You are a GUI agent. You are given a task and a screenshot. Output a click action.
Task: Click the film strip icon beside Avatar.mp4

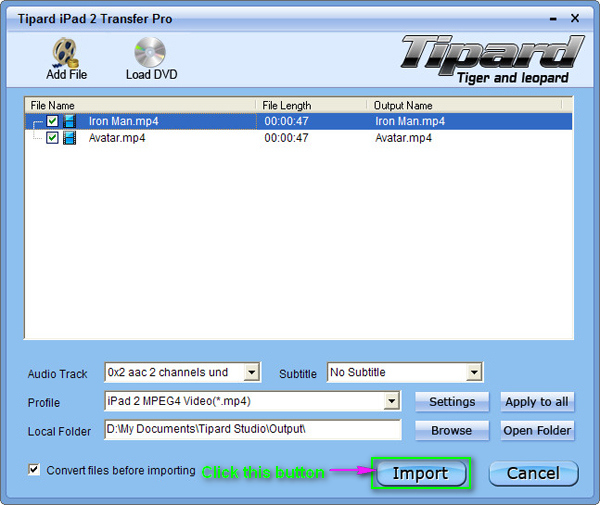[x=69, y=138]
